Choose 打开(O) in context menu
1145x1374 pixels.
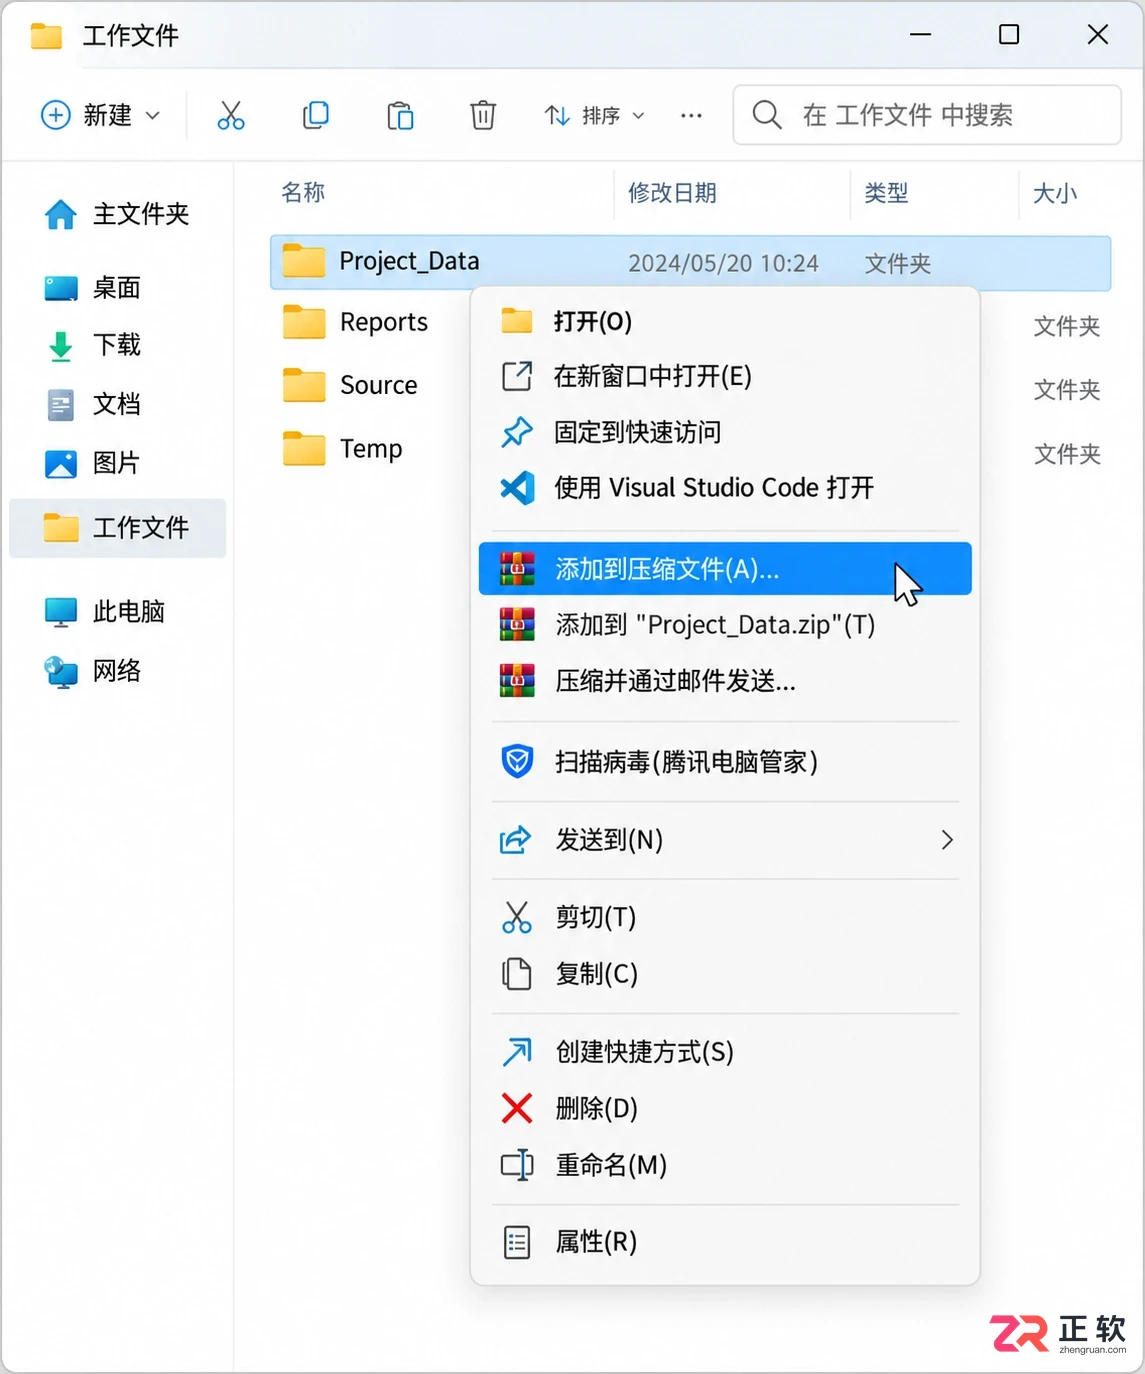[725, 321]
